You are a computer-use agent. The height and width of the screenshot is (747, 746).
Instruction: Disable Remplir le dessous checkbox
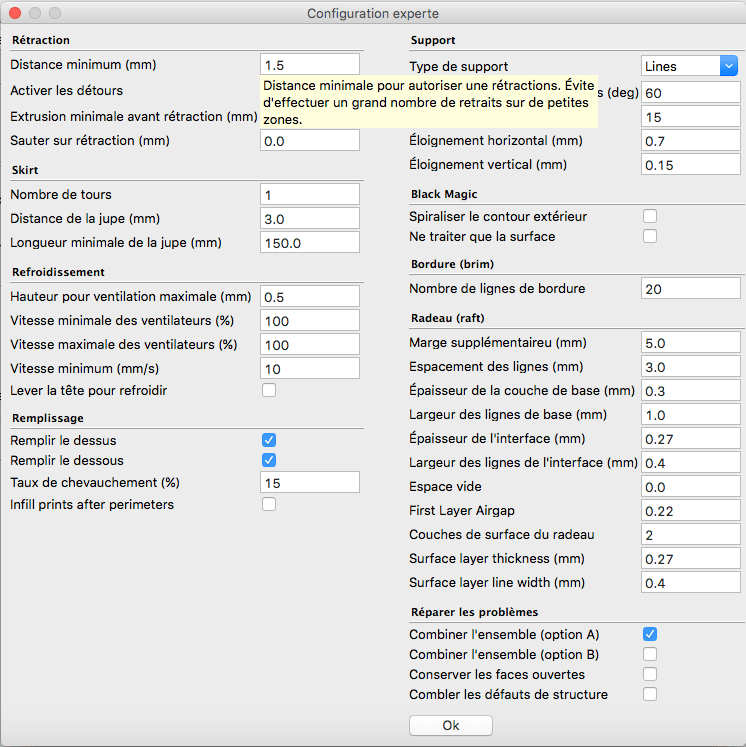click(x=269, y=460)
